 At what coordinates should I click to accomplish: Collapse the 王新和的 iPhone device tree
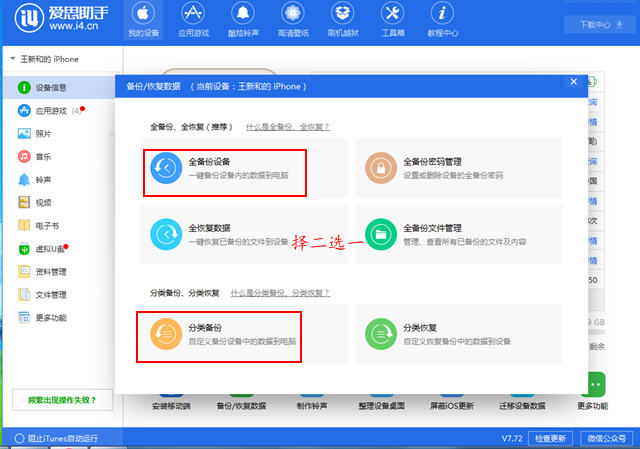click(12, 60)
